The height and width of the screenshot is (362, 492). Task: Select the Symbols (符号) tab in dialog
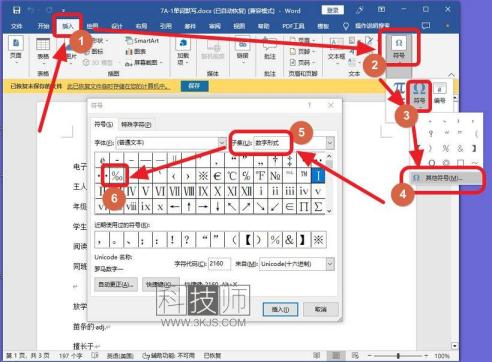coord(104,125)
